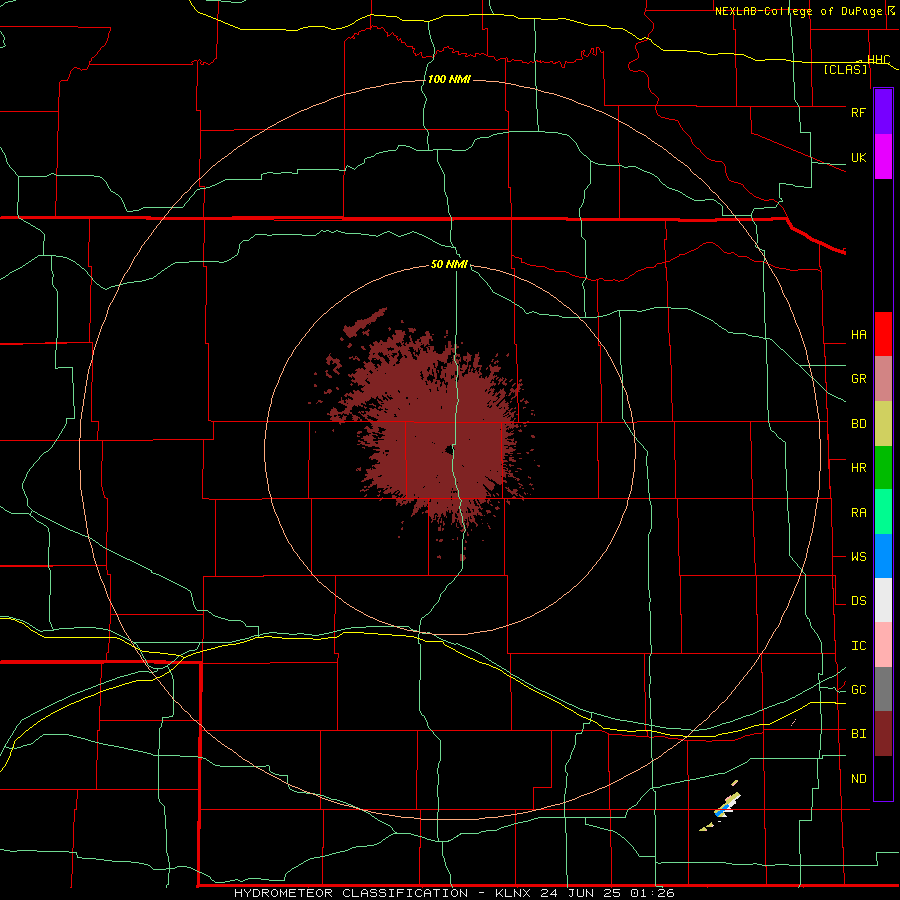Click the gray GC legend swatch
900x900 pixels.
(x=883, y=689)
